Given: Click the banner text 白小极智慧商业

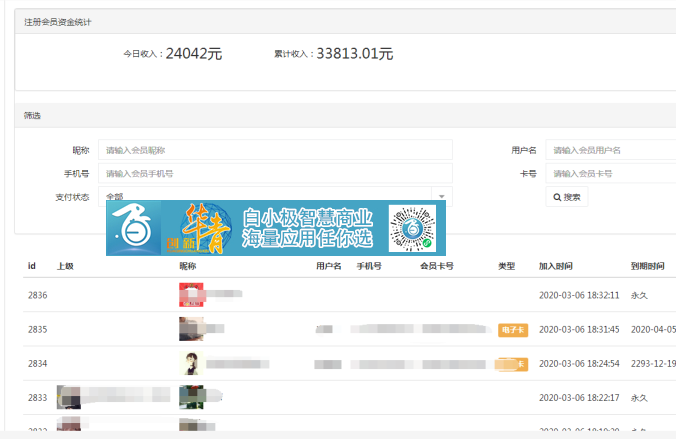Looking at the screenshot, I should [x=307, y=218].
